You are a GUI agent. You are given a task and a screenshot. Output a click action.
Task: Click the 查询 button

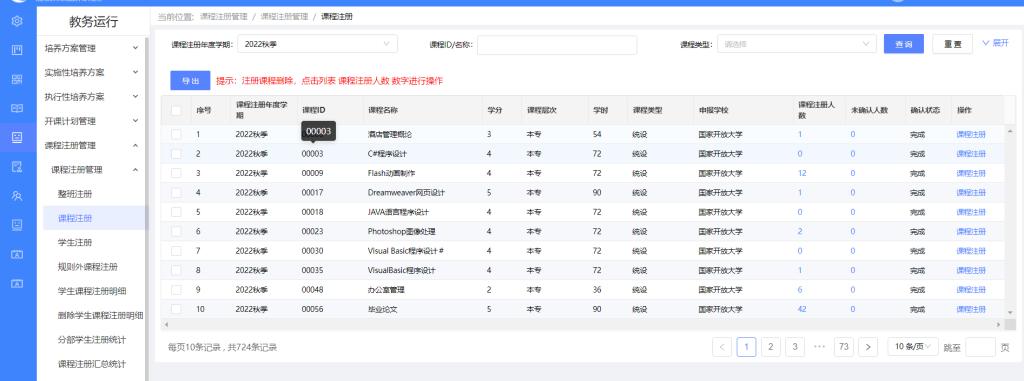click(903, 44)
